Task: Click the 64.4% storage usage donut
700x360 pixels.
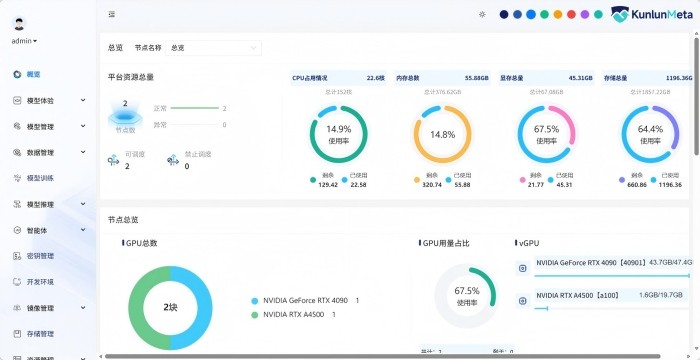Action: (650, 134)
